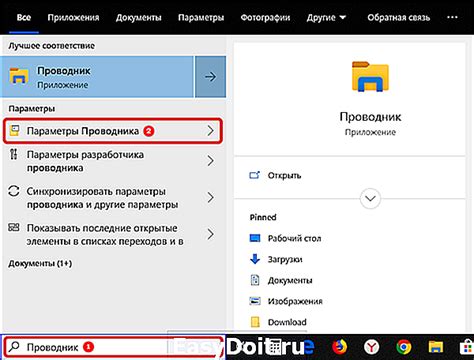Click the Загрузки down-arrow icon
474x360 pixels.
point(255,259)
